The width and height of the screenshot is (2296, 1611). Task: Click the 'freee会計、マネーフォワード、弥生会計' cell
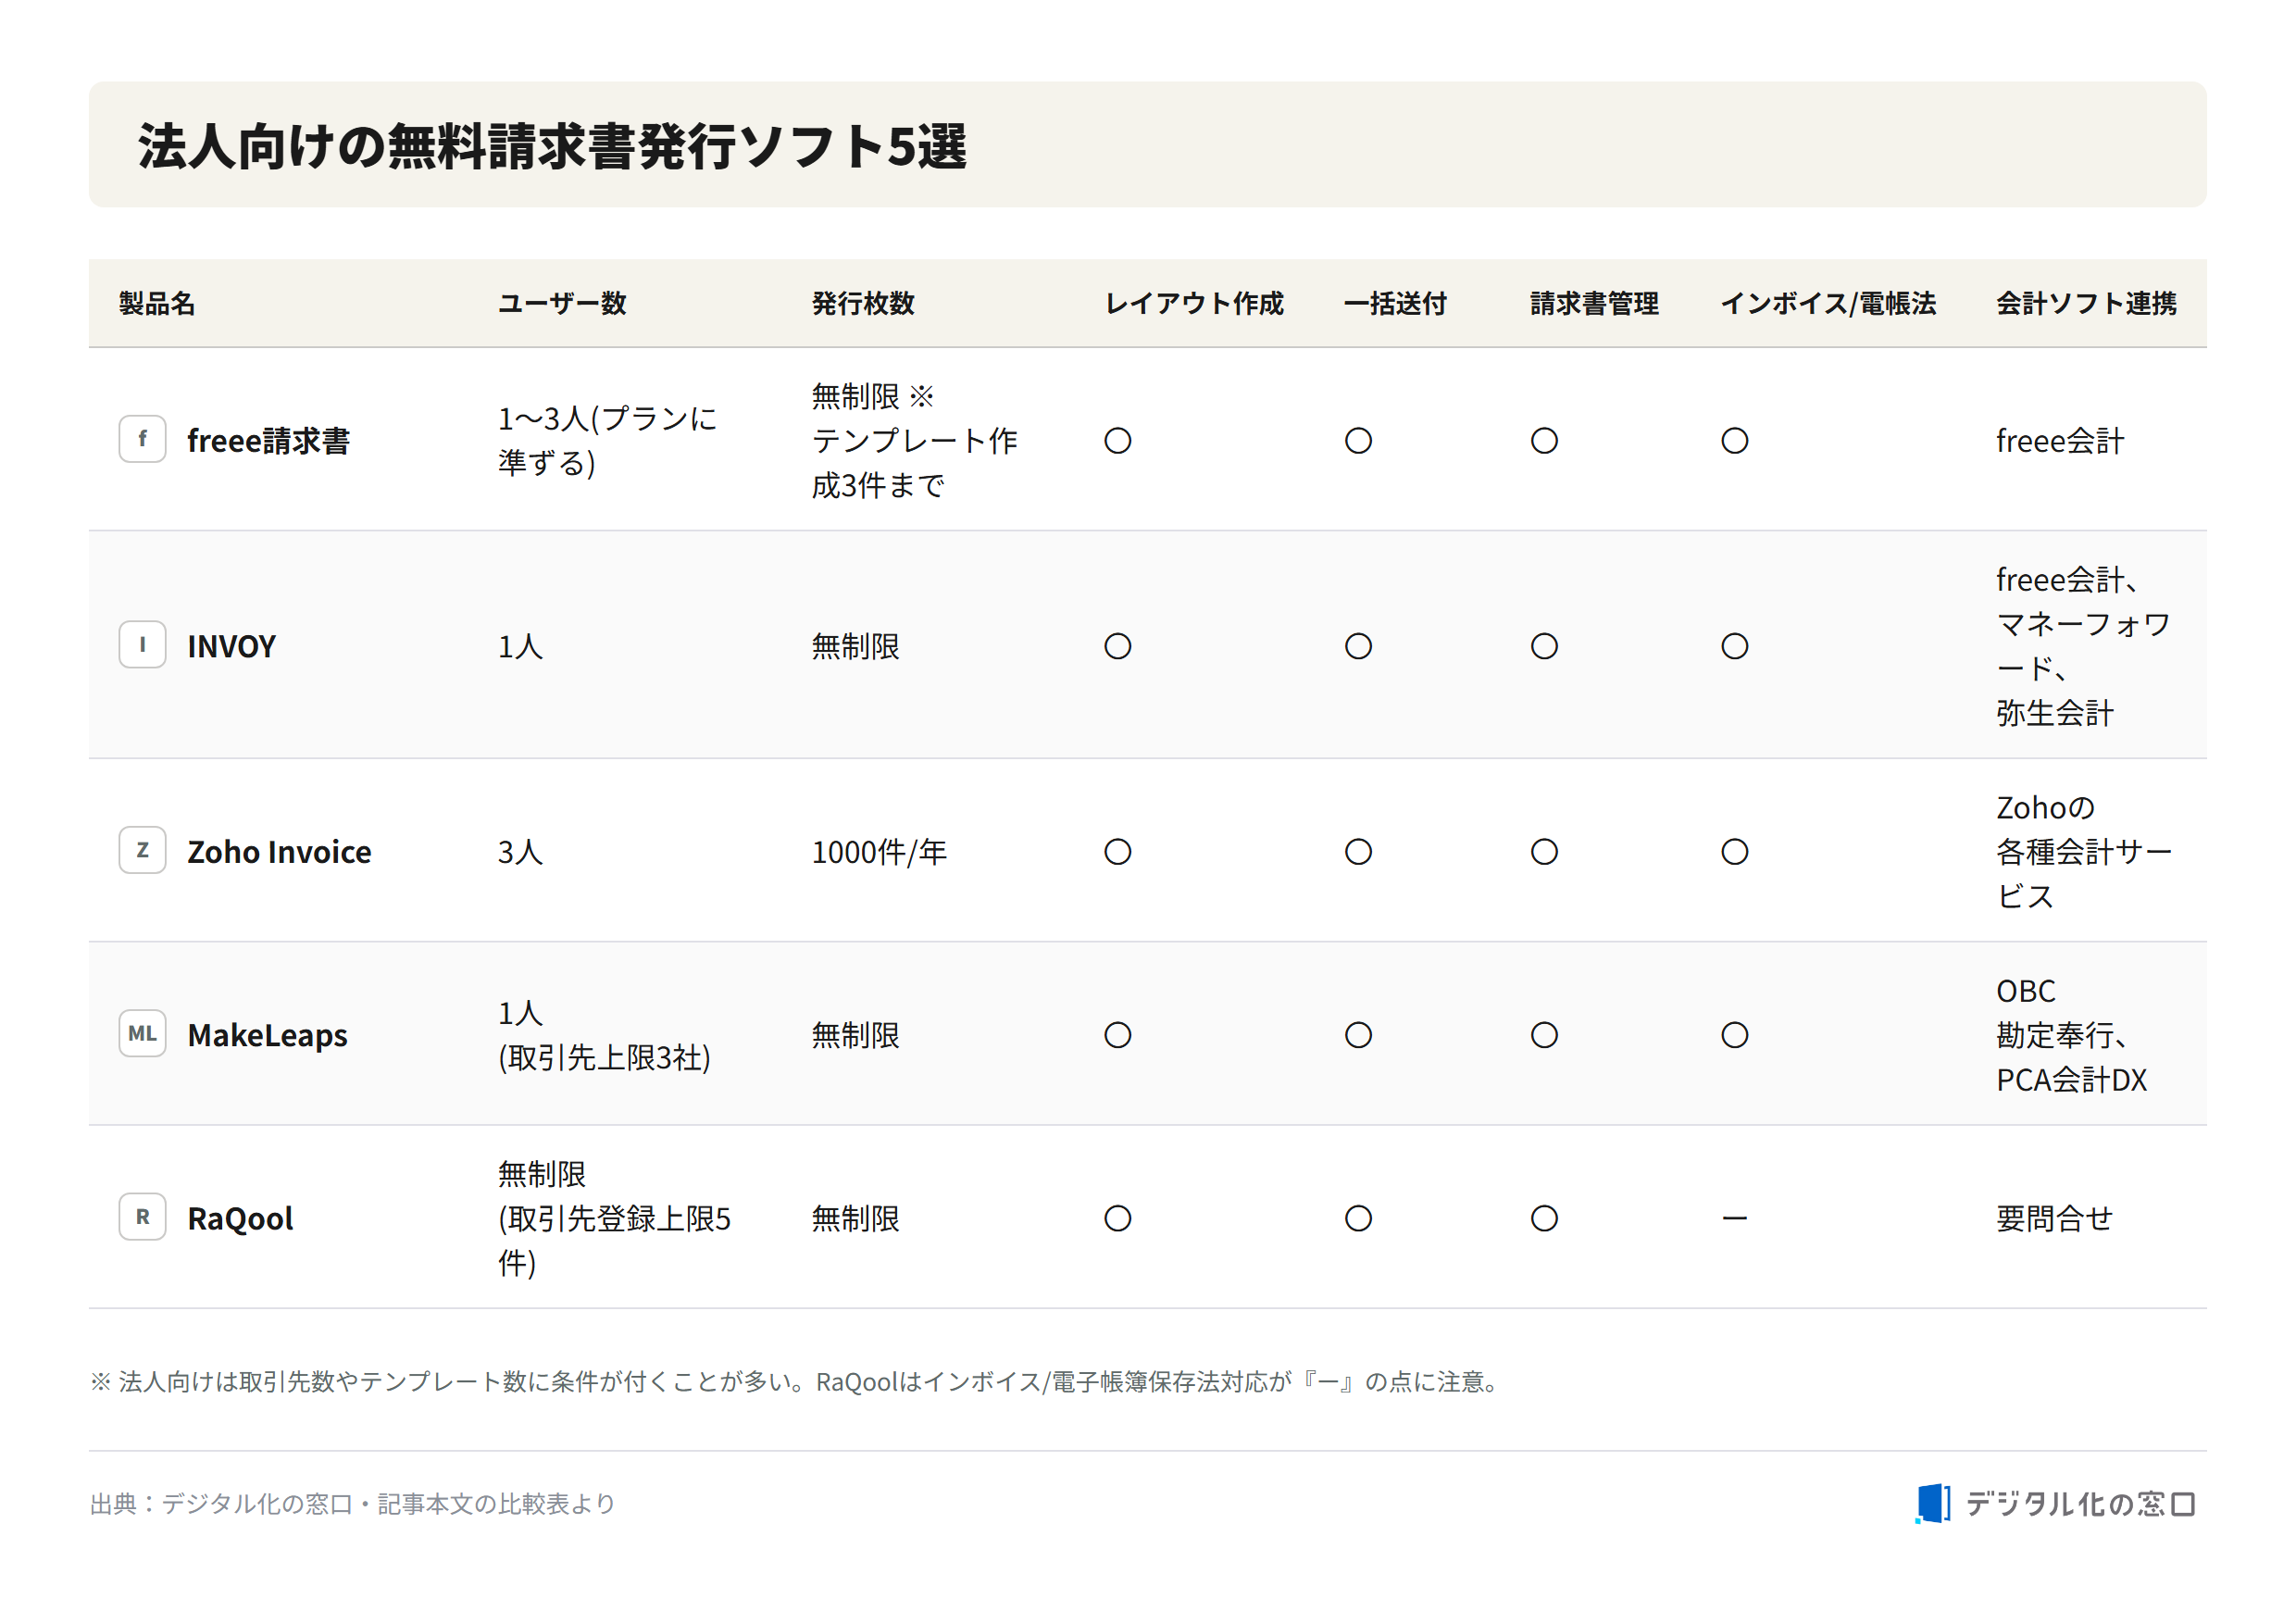(2083, 647)
